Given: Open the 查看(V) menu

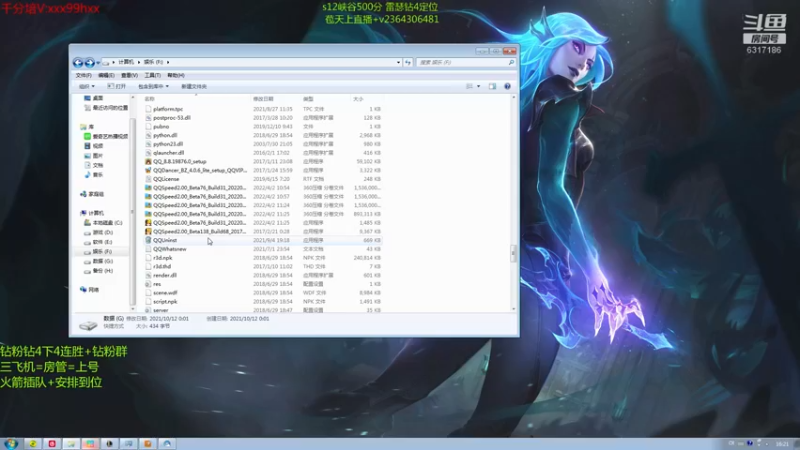Looking at the screenshot, I should point(129,76).
